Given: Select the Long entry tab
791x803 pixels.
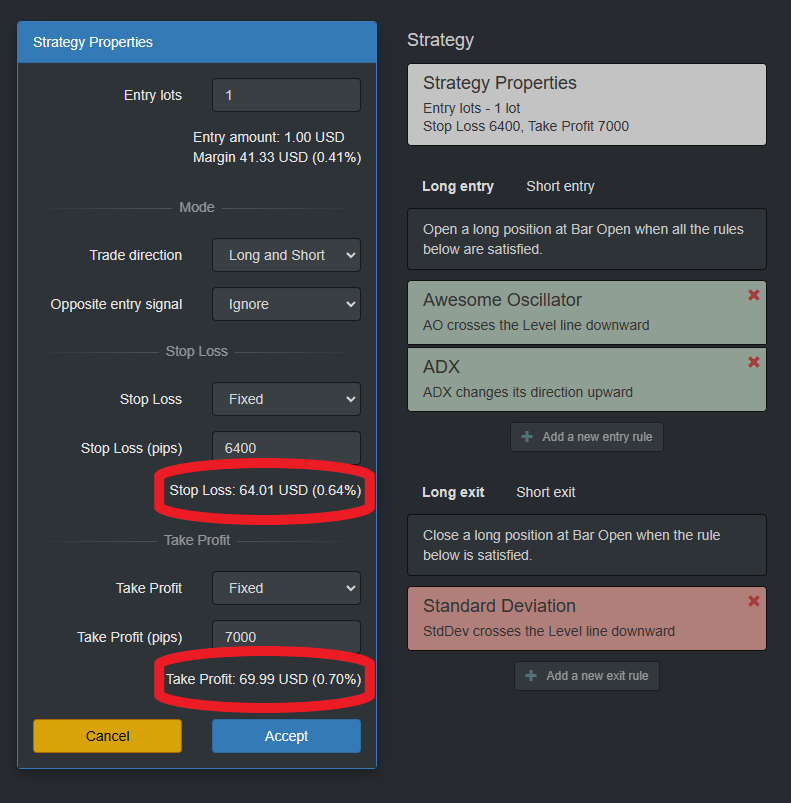Looking at the screenshot, I should click(x=458, y=186).
